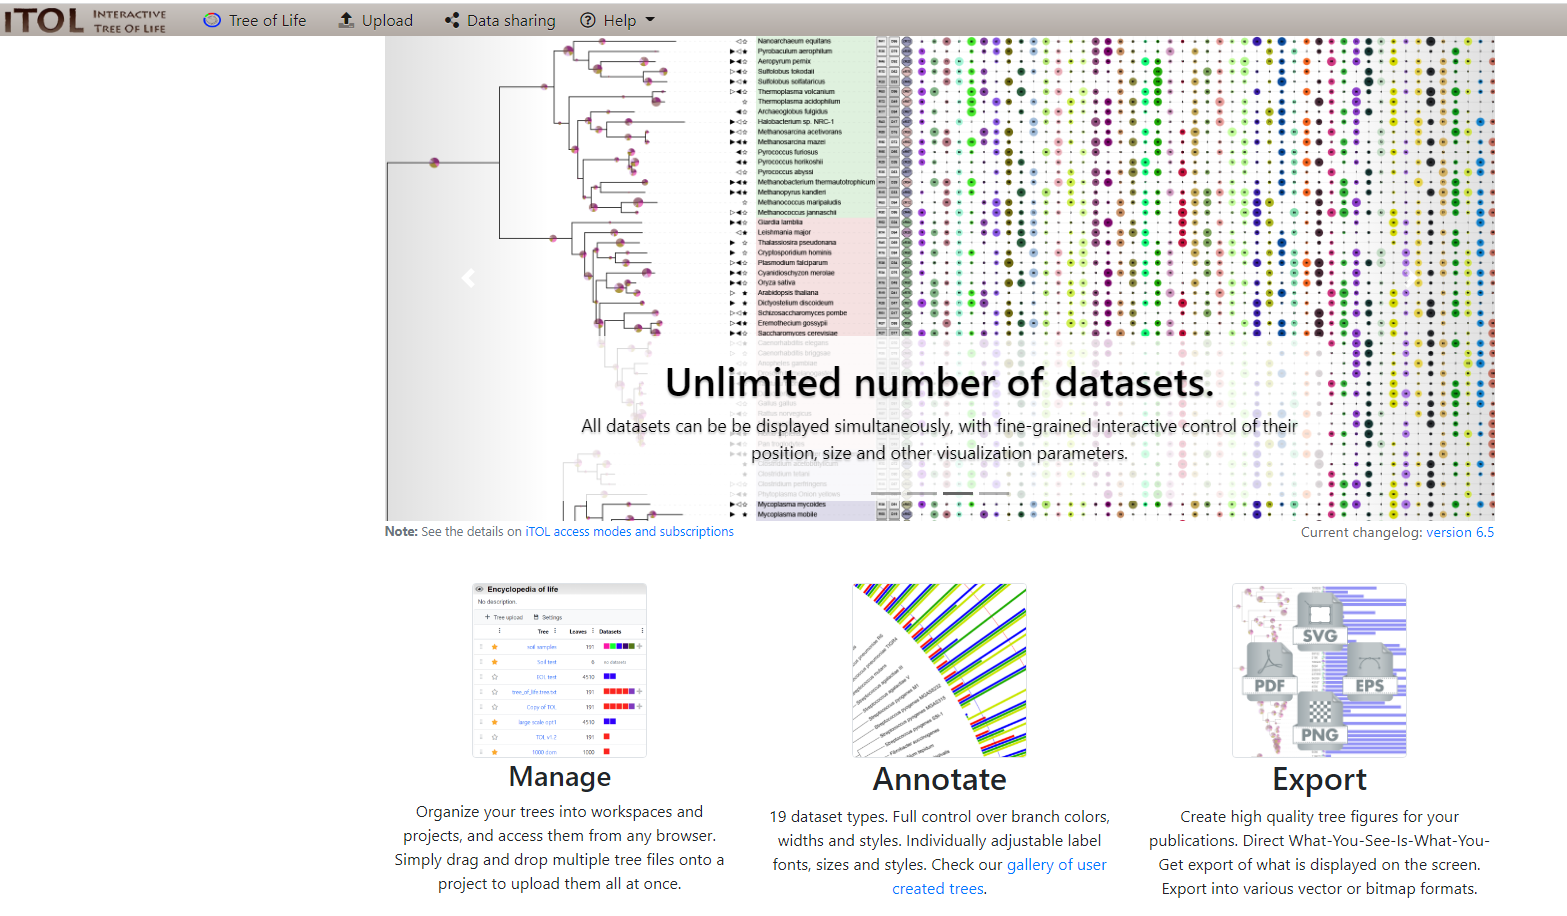Click the magenta dataset swatch for soil samples
The height and width of the screenshot is (916, 1567).
click(607, 647)
